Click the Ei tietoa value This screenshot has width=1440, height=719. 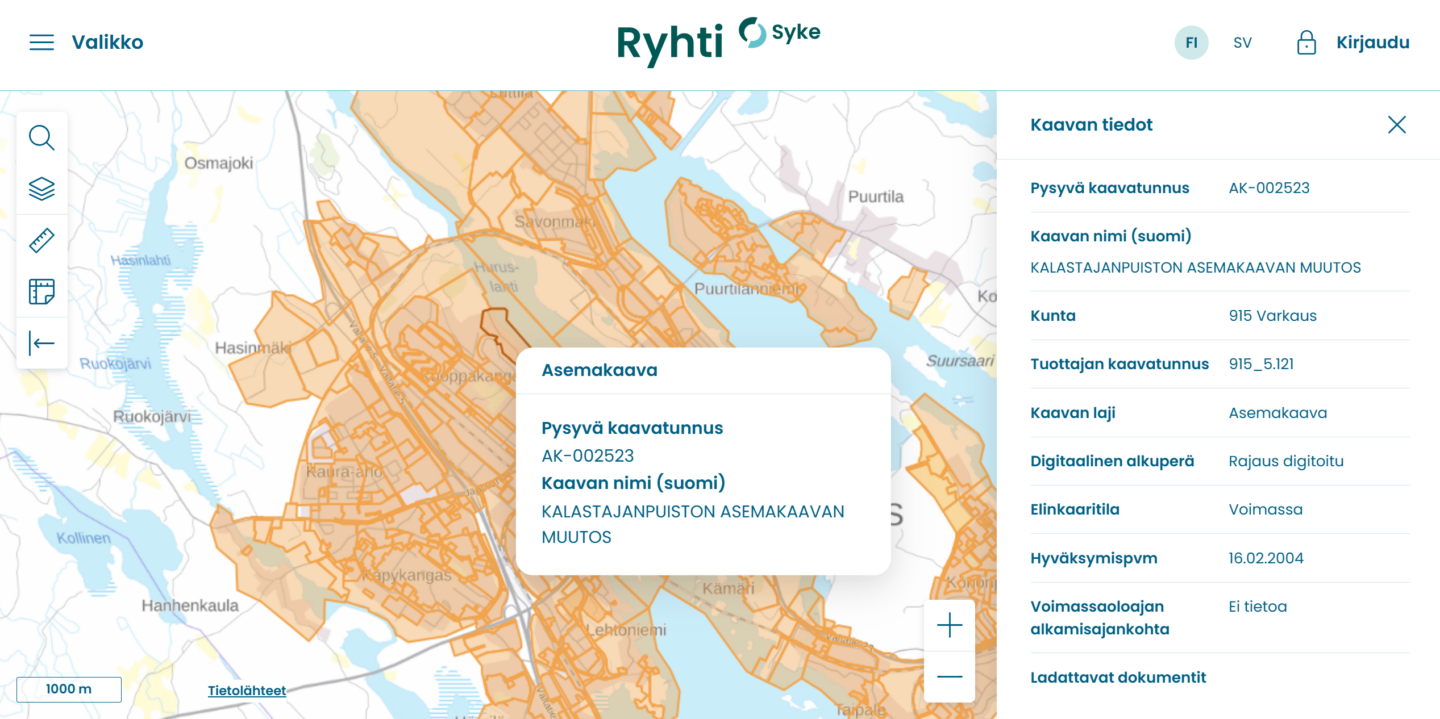pos(1257,606)
